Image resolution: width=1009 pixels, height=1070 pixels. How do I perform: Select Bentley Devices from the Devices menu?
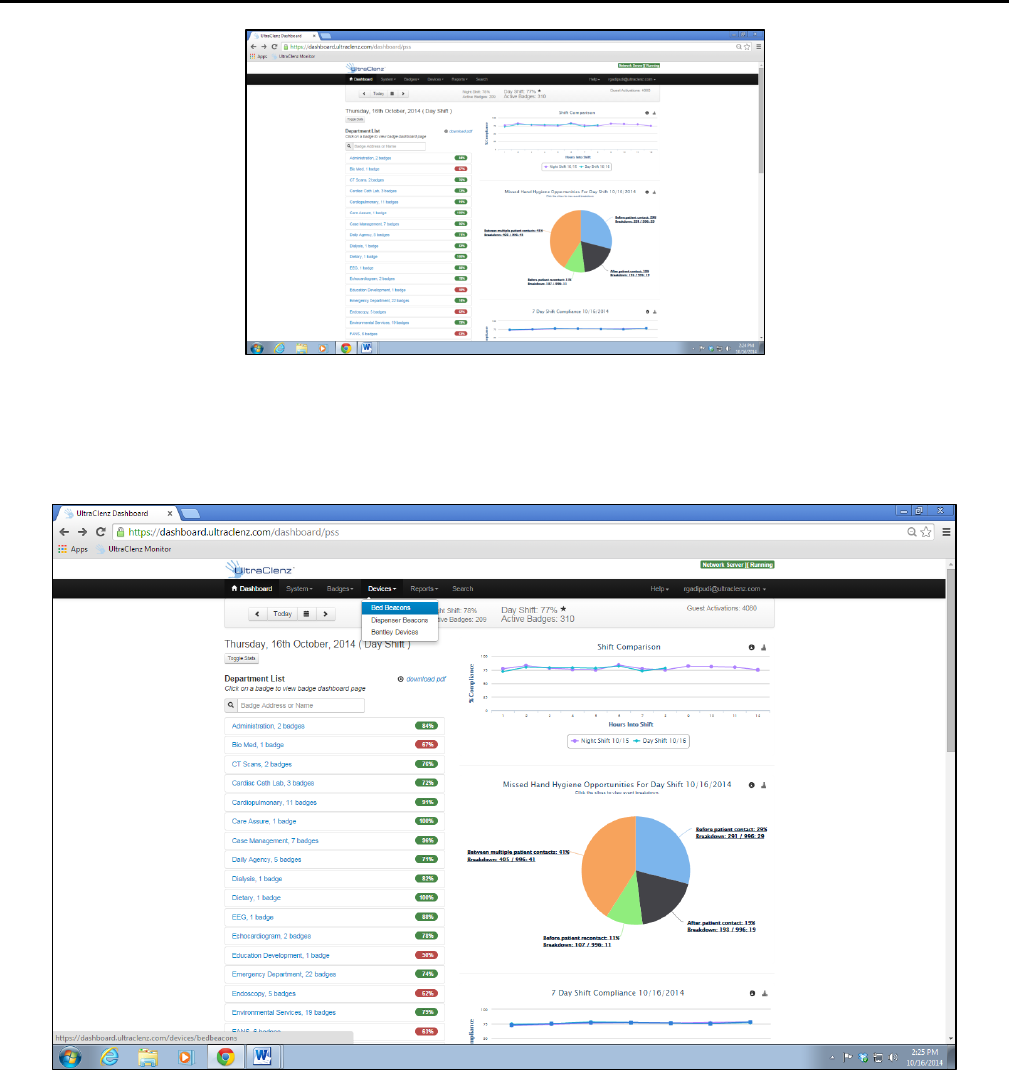tap(400, 633)
